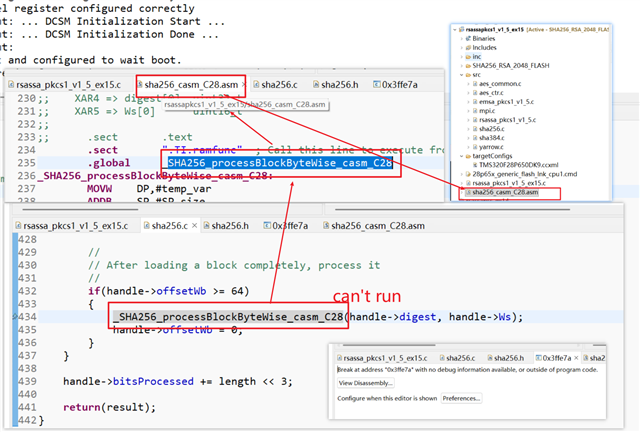Click the 'Break at address' message text
Viewport: 640px width, 432px height.
(x=467, y=370)
